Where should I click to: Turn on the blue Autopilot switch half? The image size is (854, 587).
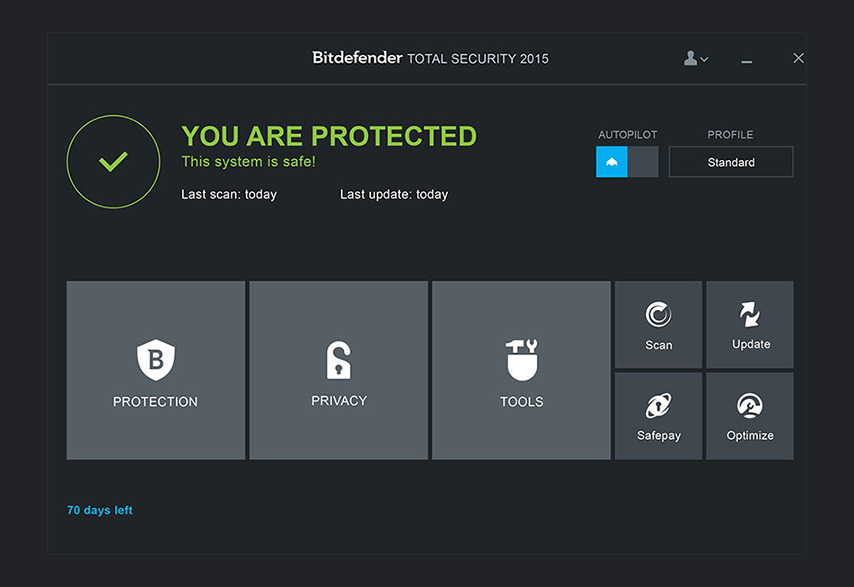point(611,162)
